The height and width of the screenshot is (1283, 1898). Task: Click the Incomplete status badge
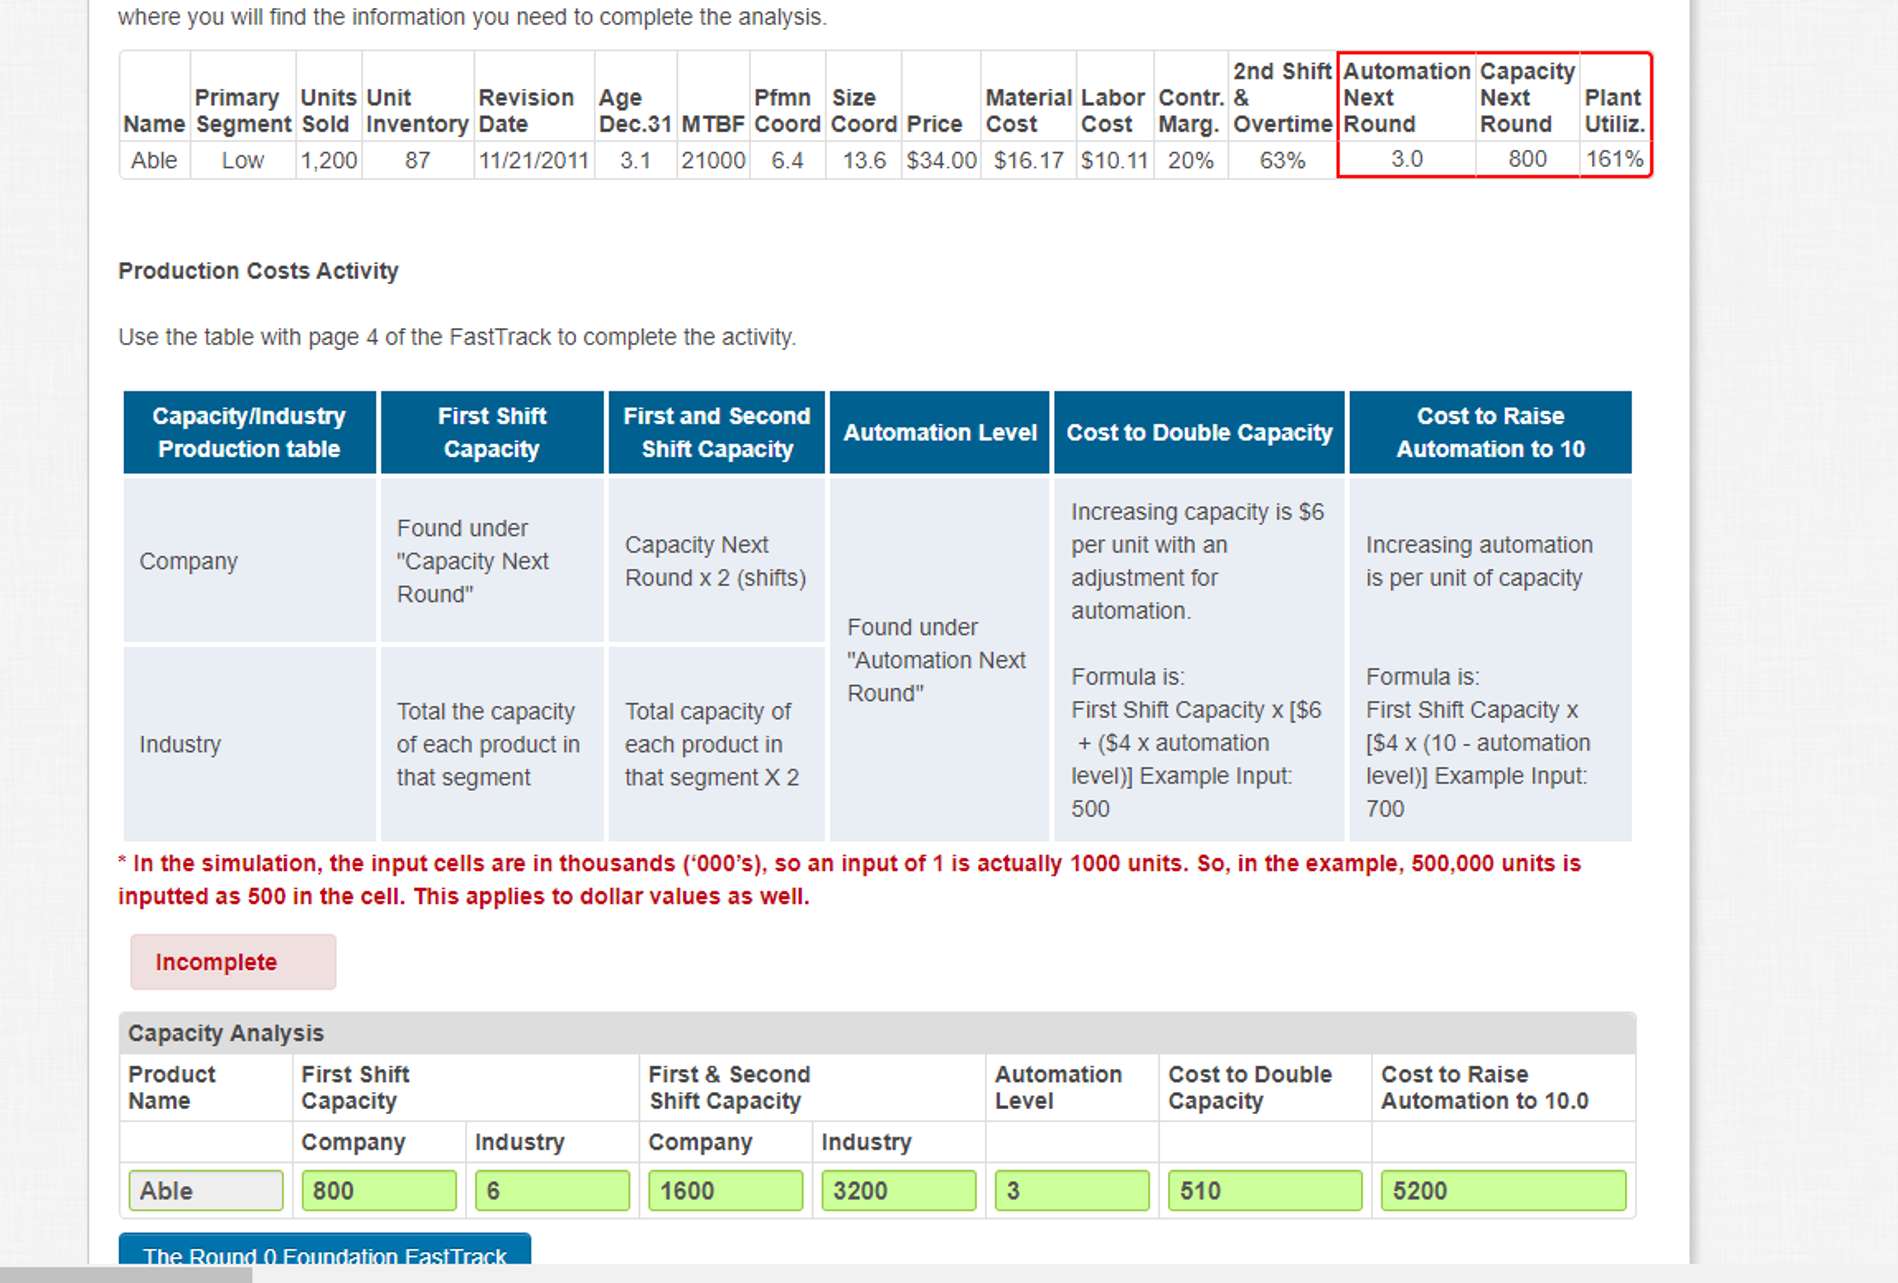coord(233,962)
